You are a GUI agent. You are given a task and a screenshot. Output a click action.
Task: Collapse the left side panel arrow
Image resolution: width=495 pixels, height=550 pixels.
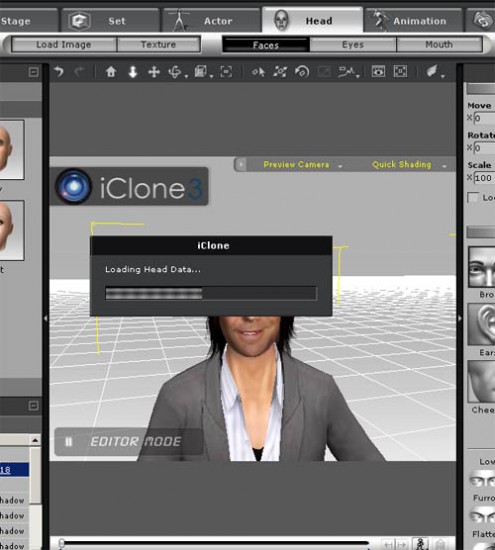pyautogui.click(x=46, y=318)
